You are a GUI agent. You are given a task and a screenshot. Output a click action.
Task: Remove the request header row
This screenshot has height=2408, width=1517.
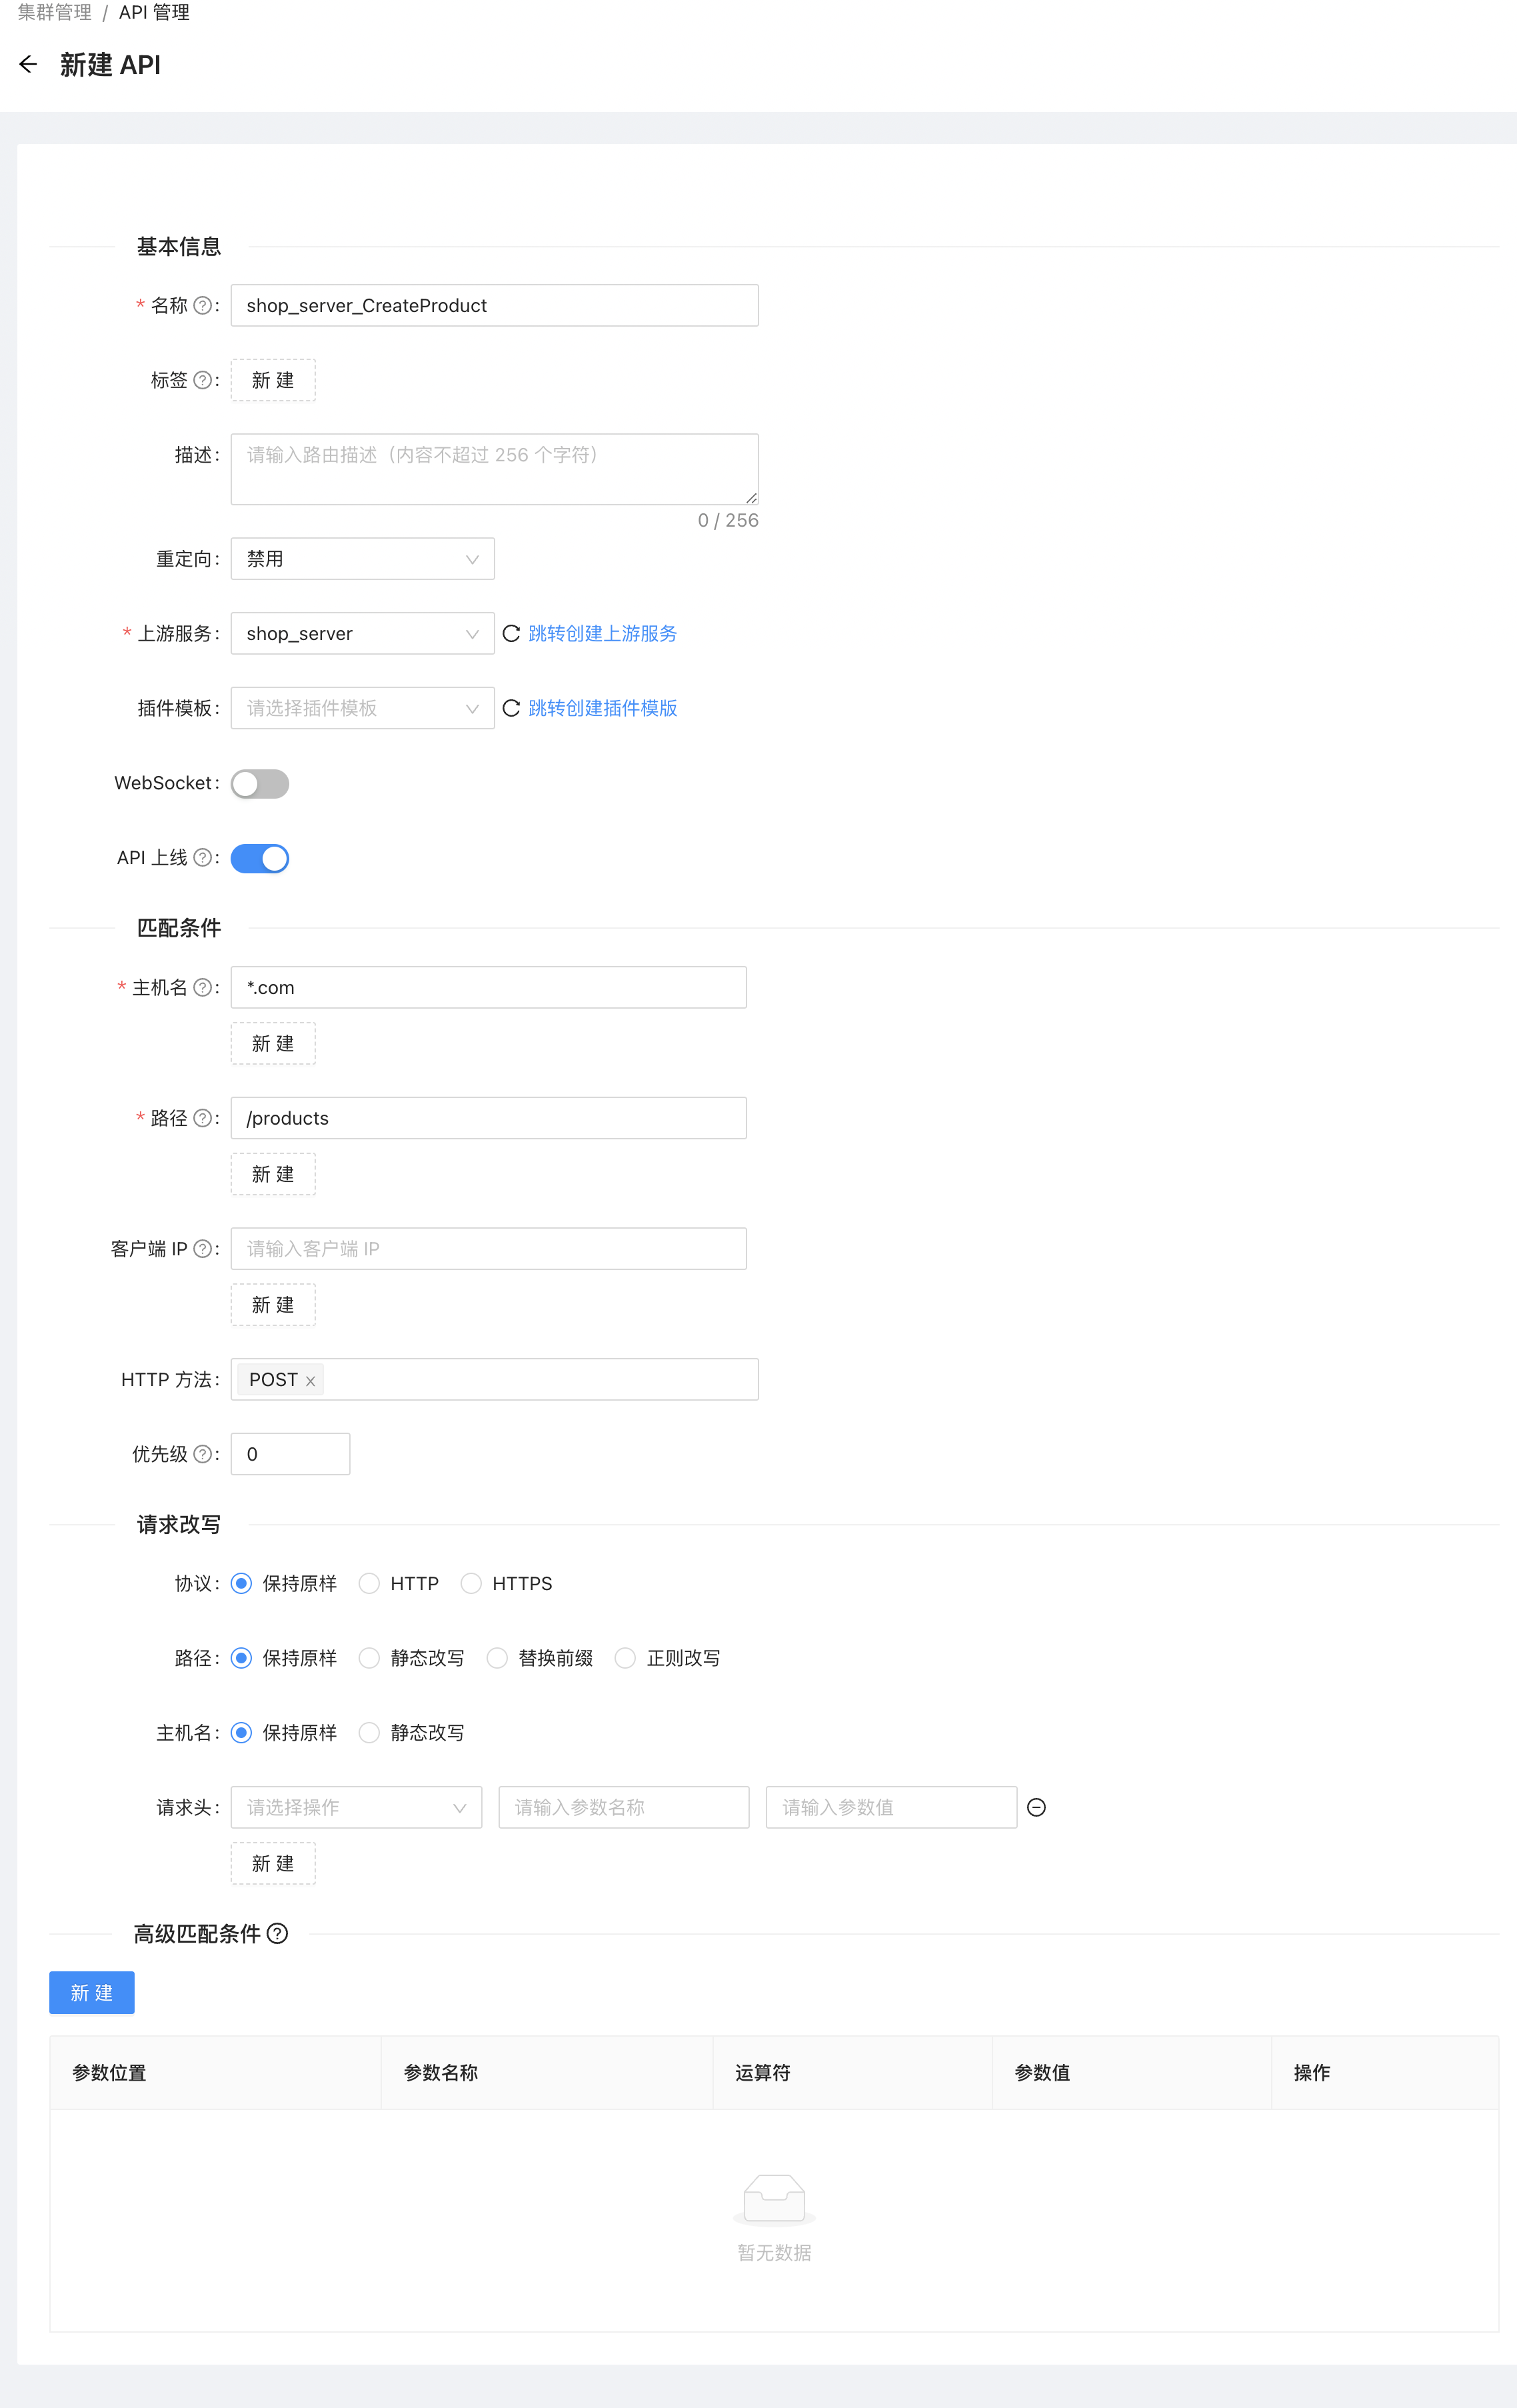coord(1037,1808)
